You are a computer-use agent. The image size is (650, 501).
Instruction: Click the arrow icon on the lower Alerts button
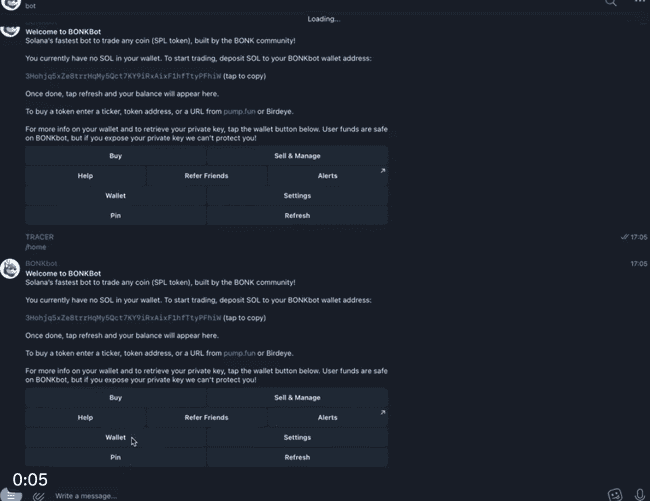click(383, 412)
